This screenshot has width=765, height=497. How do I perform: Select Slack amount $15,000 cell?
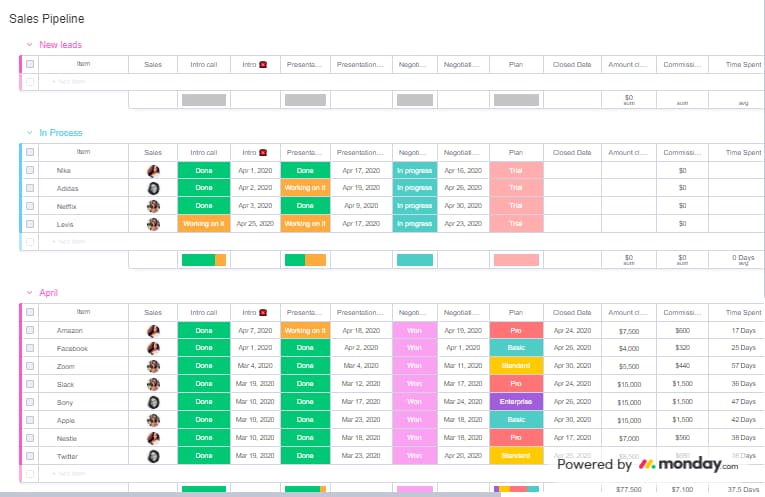[629, 384]
